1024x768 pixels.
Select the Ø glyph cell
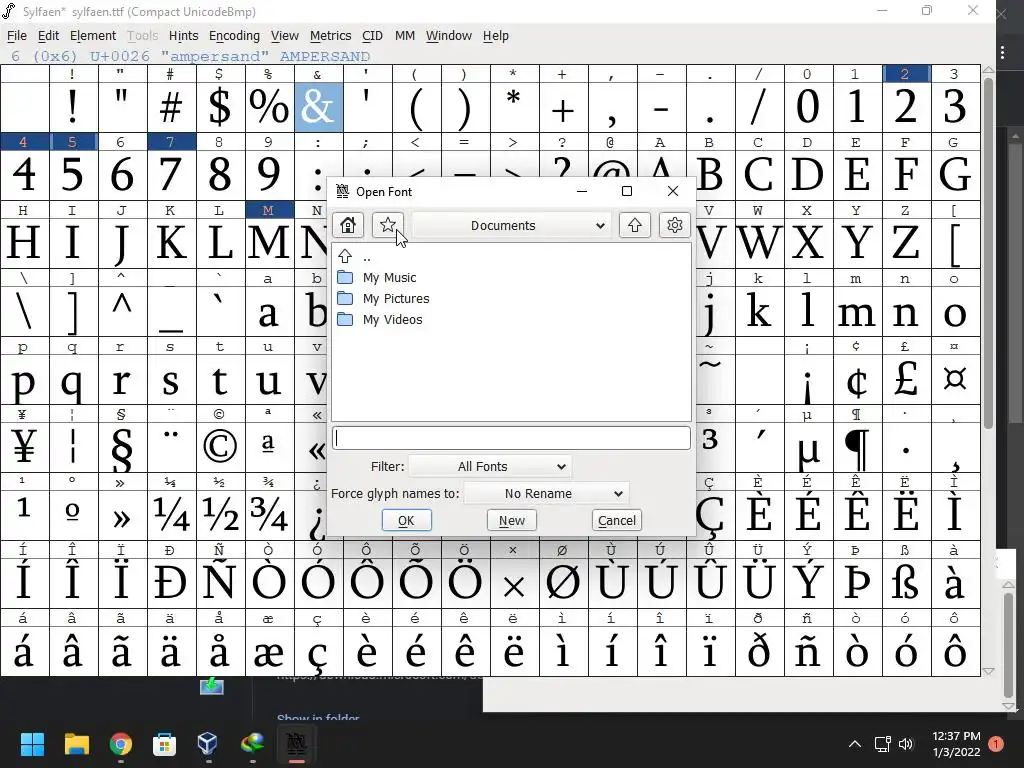click(563, 583)
